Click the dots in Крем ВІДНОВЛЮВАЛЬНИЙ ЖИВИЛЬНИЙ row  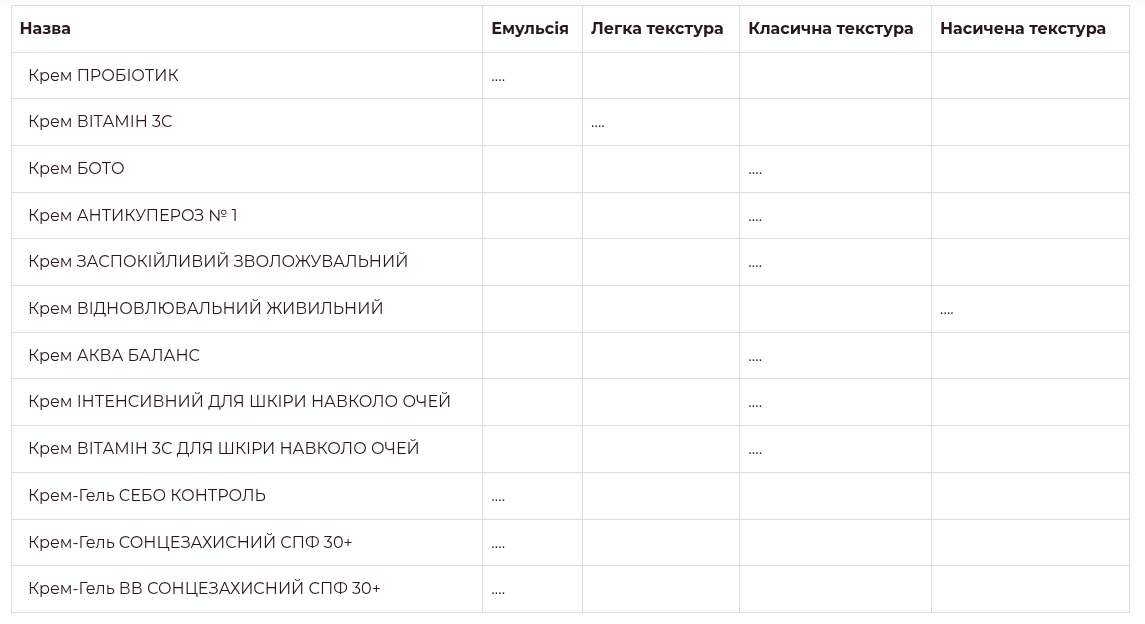pos(946,312)
